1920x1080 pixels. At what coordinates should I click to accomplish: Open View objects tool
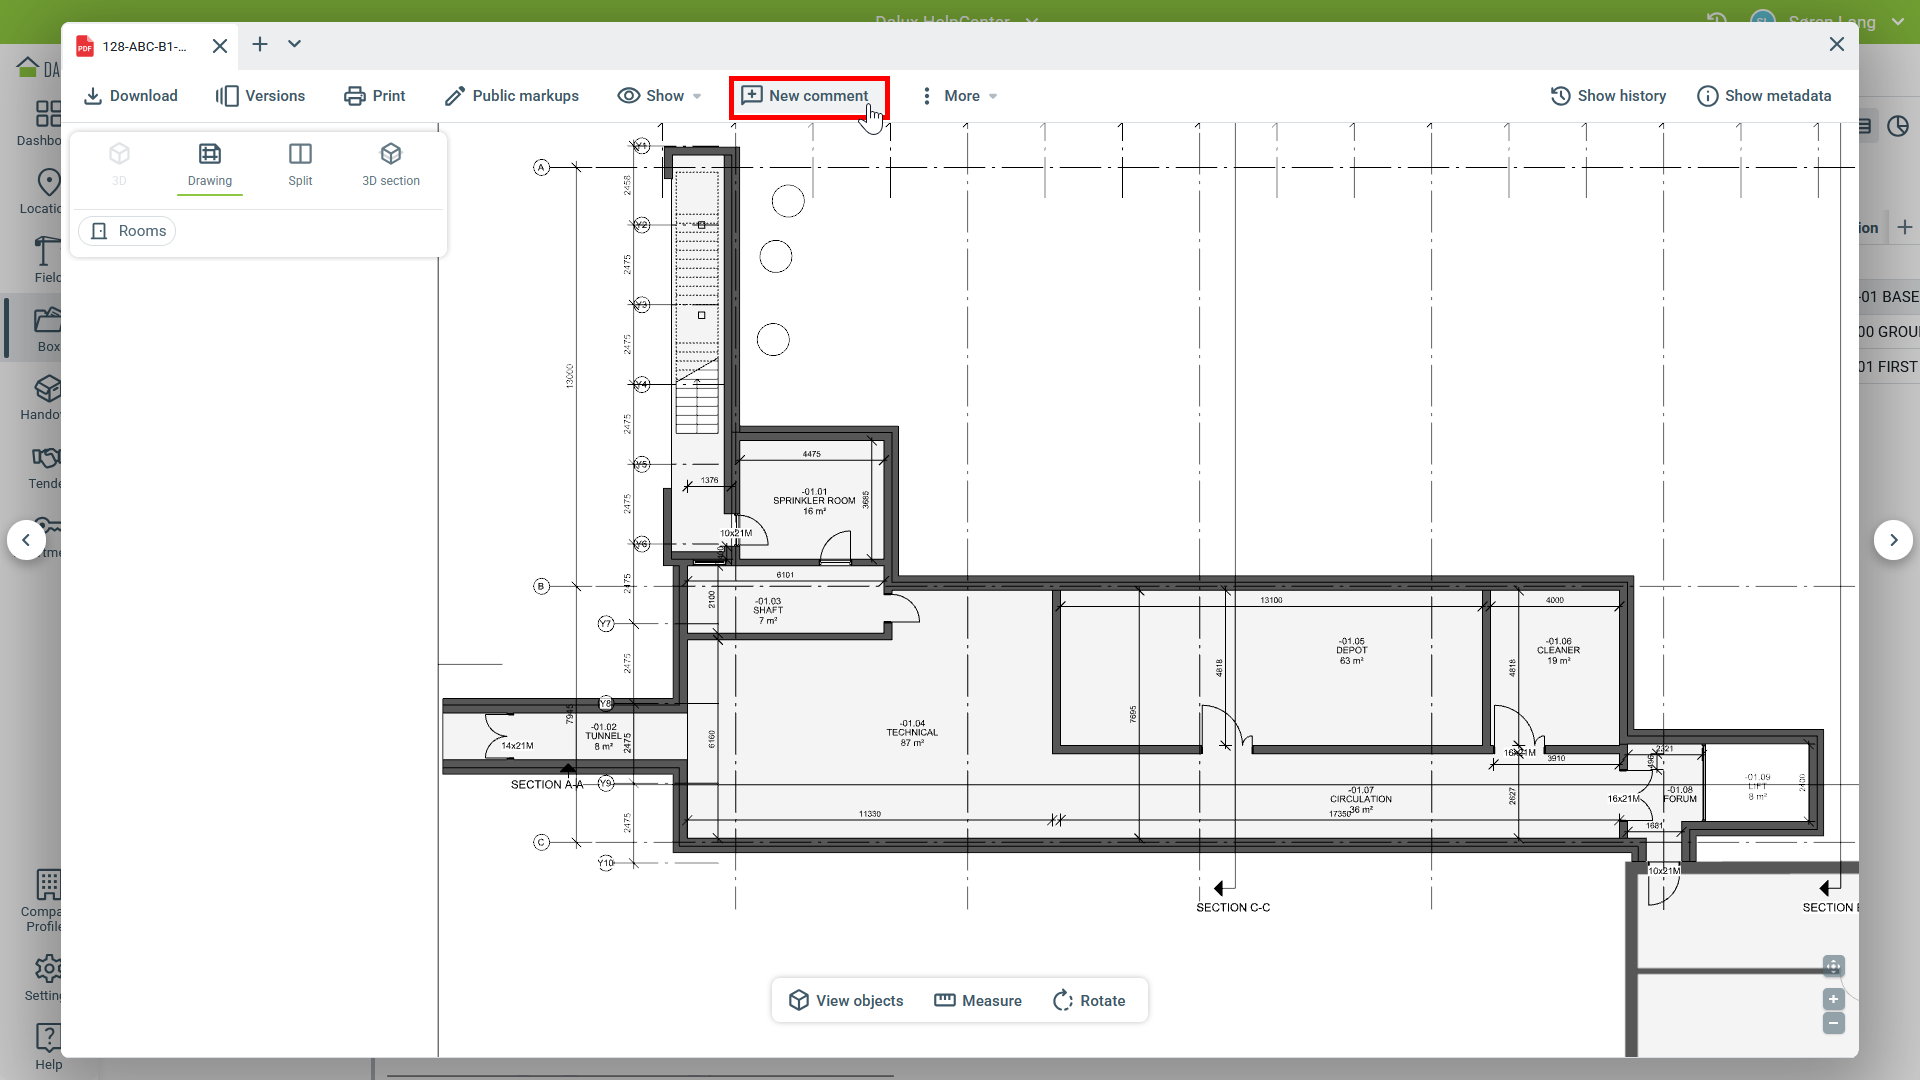pos(845,1001)
